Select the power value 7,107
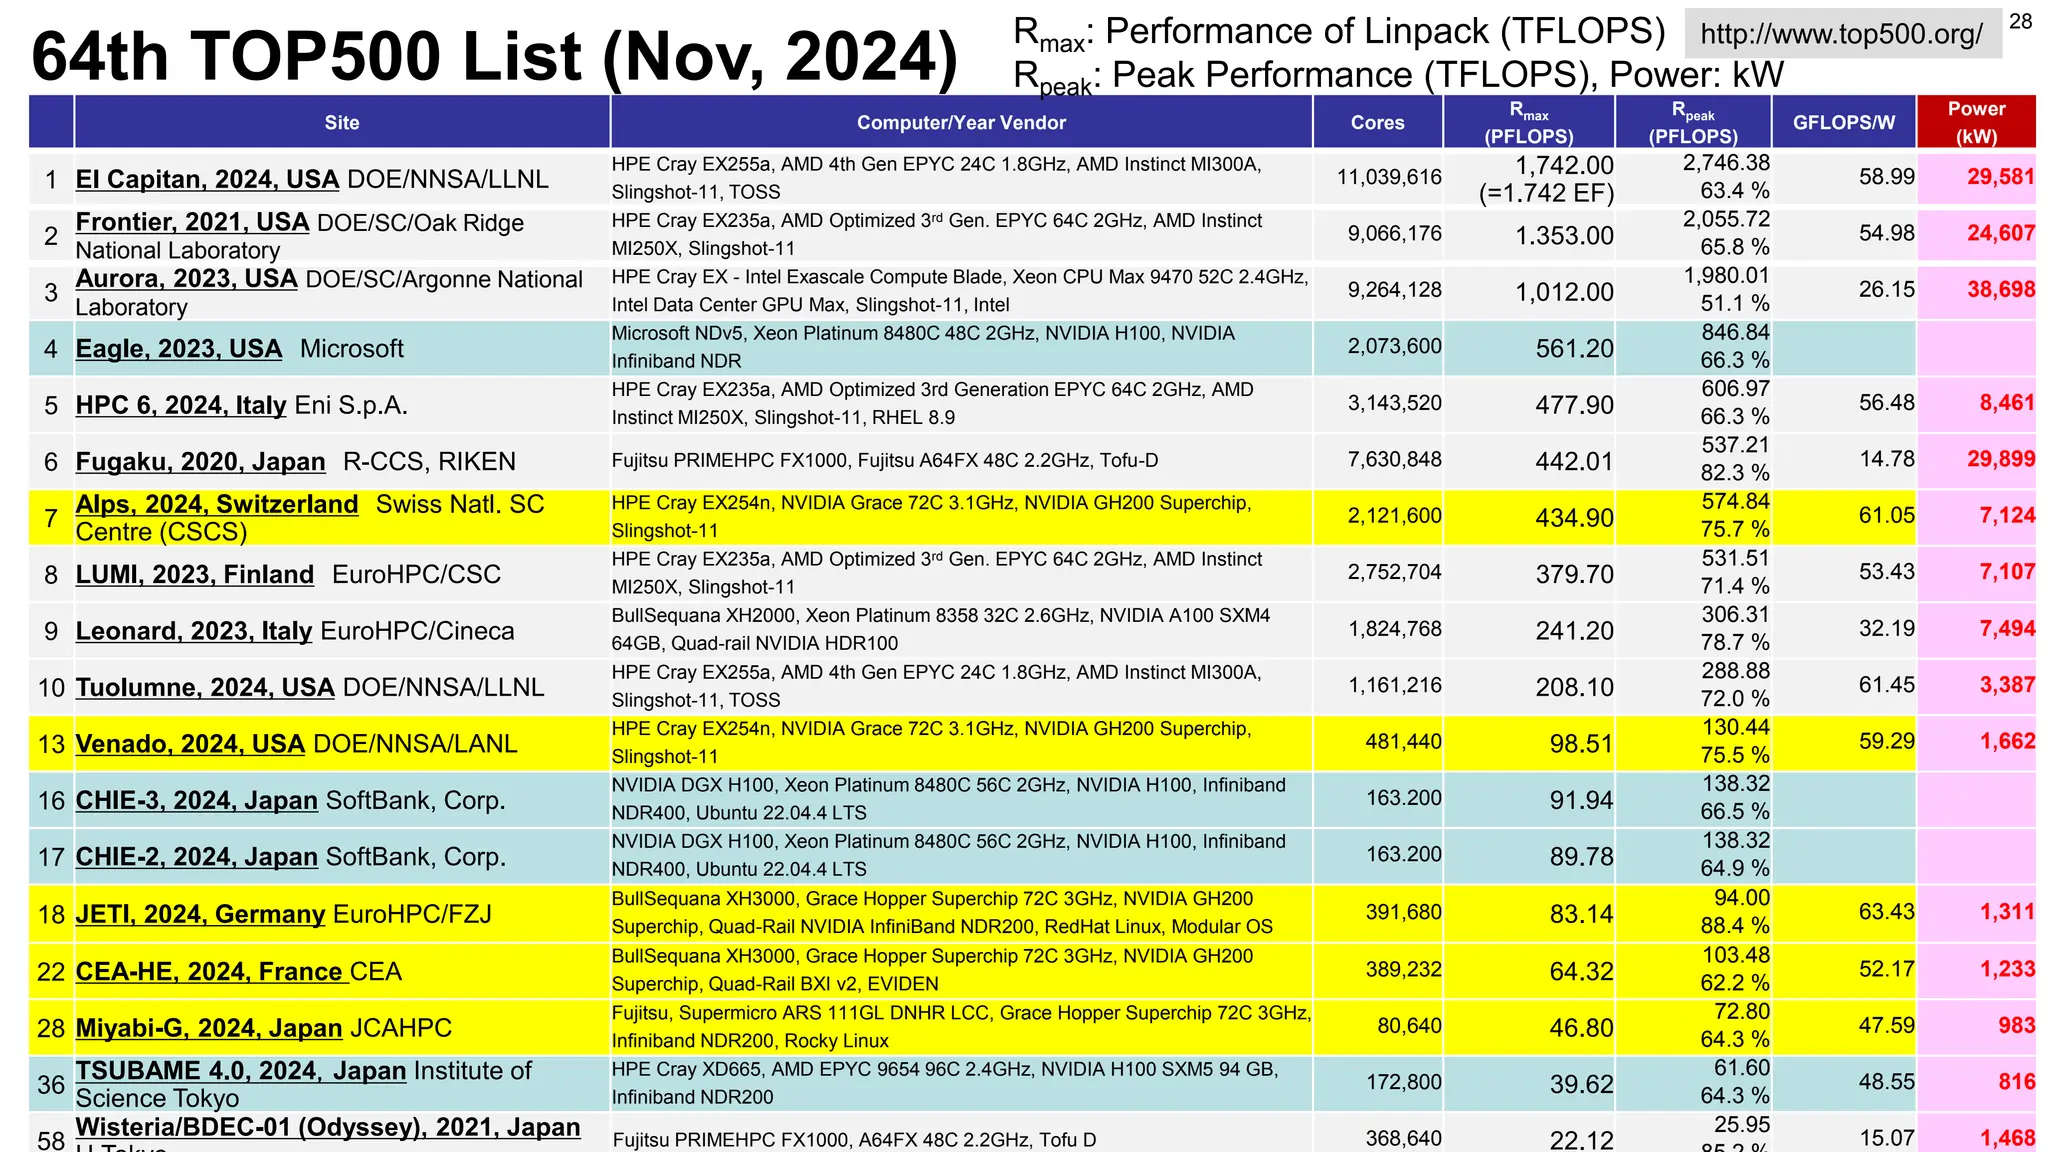The width and height of the screenshot is (2048, 1152). point(2007,572)
